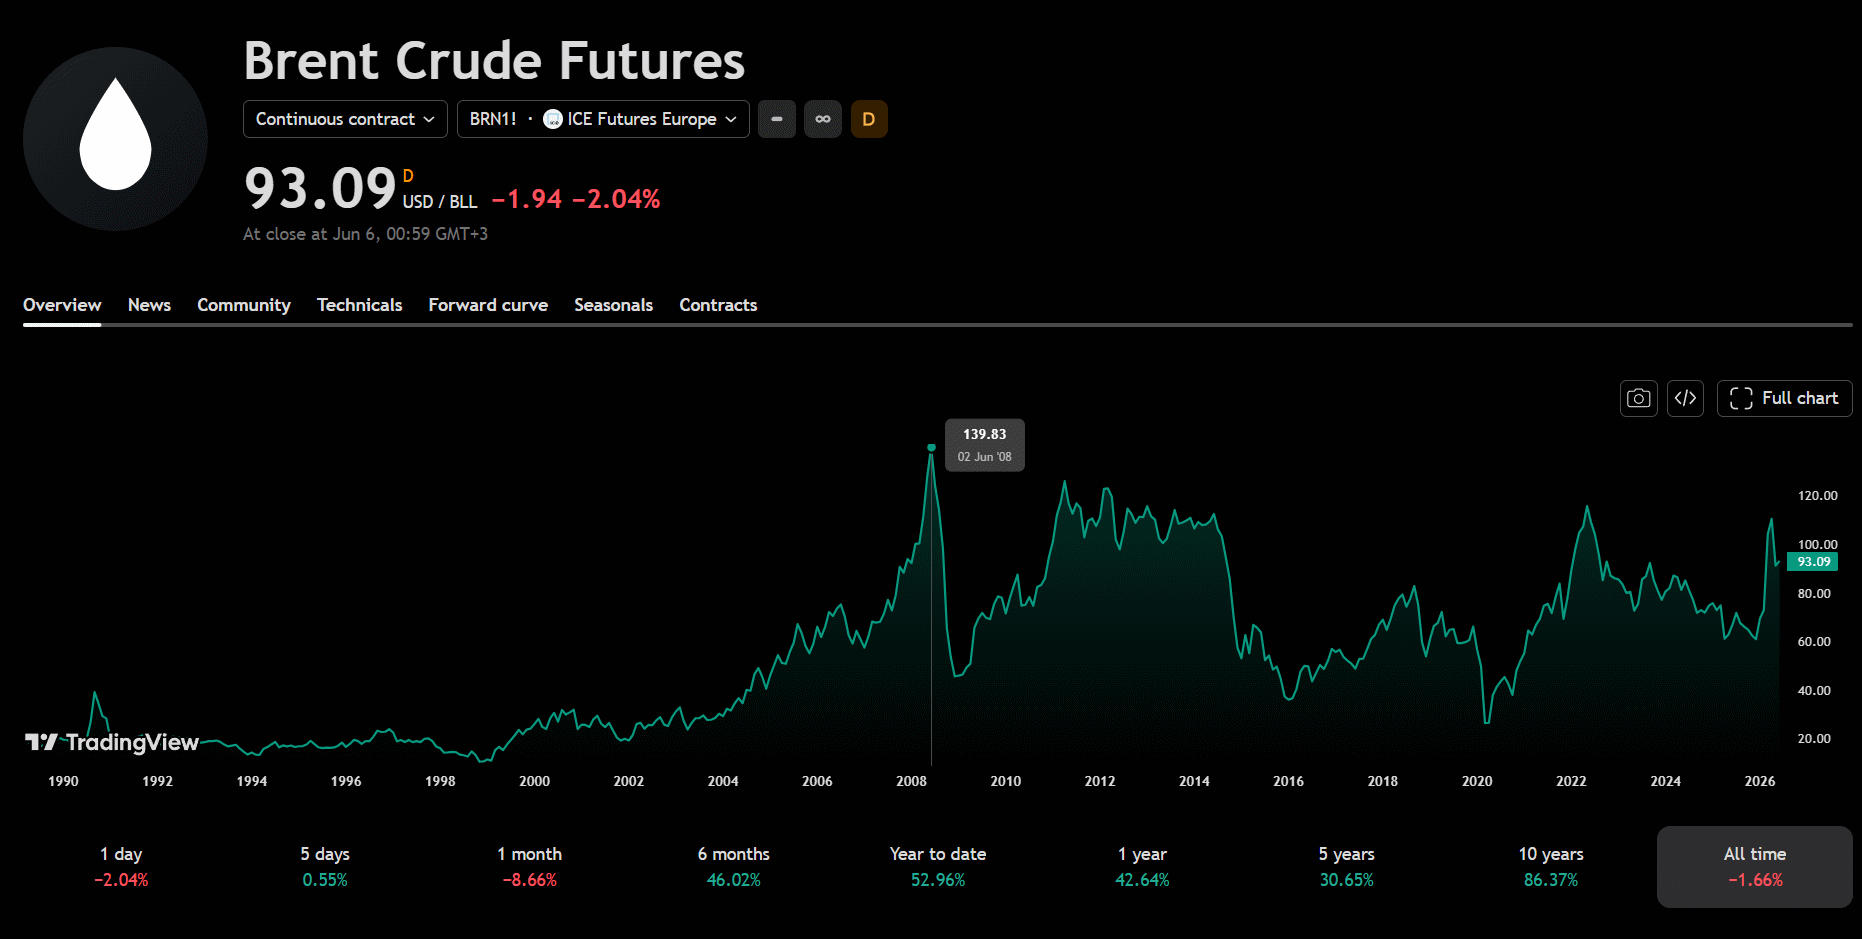Screen dimensions: 1862x939
Task: Click the 139.83 peak marker on chart
Action: [x=931, y=448]
